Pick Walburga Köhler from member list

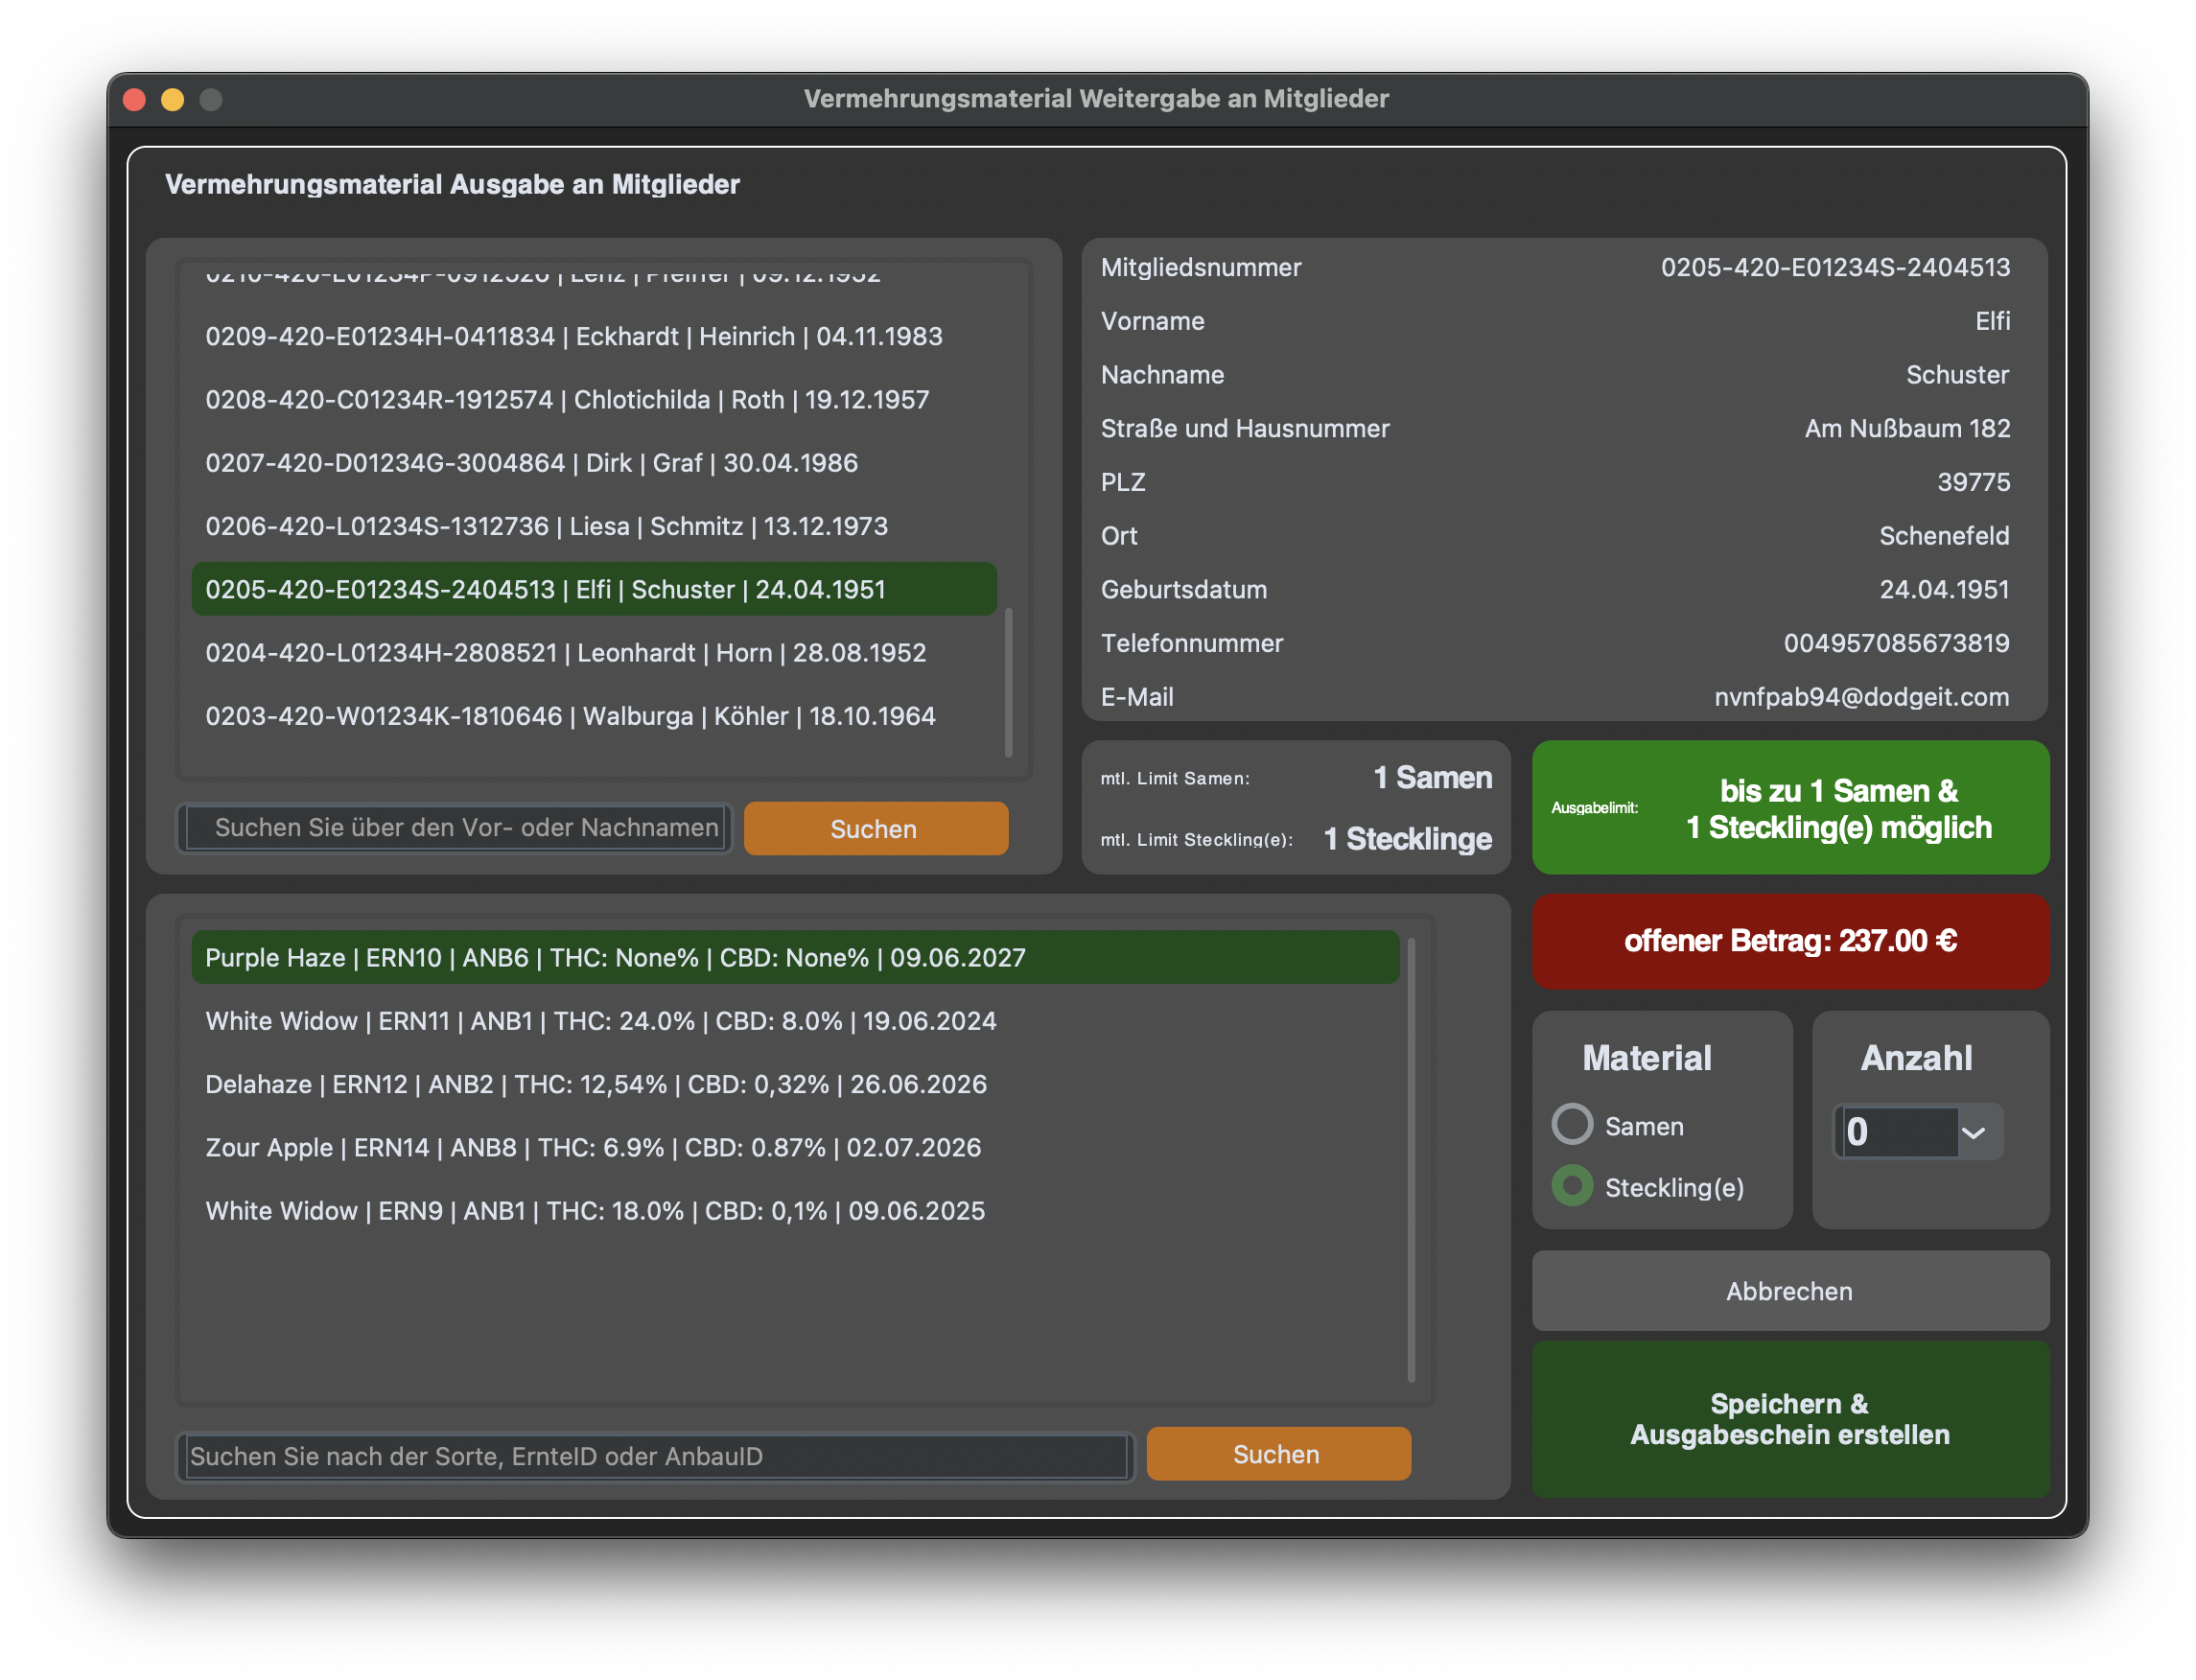[570, 716]
